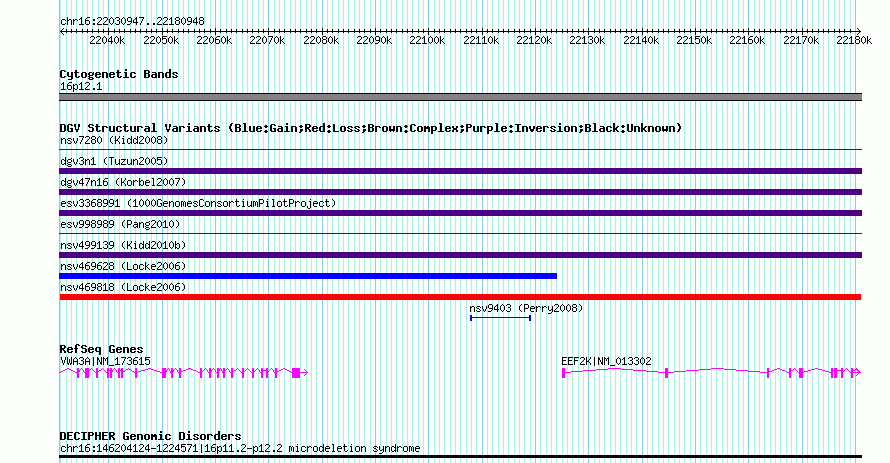890x463 pixels.
Task: Click the 22070k ruler tick label
Action: tap(267, 40)
